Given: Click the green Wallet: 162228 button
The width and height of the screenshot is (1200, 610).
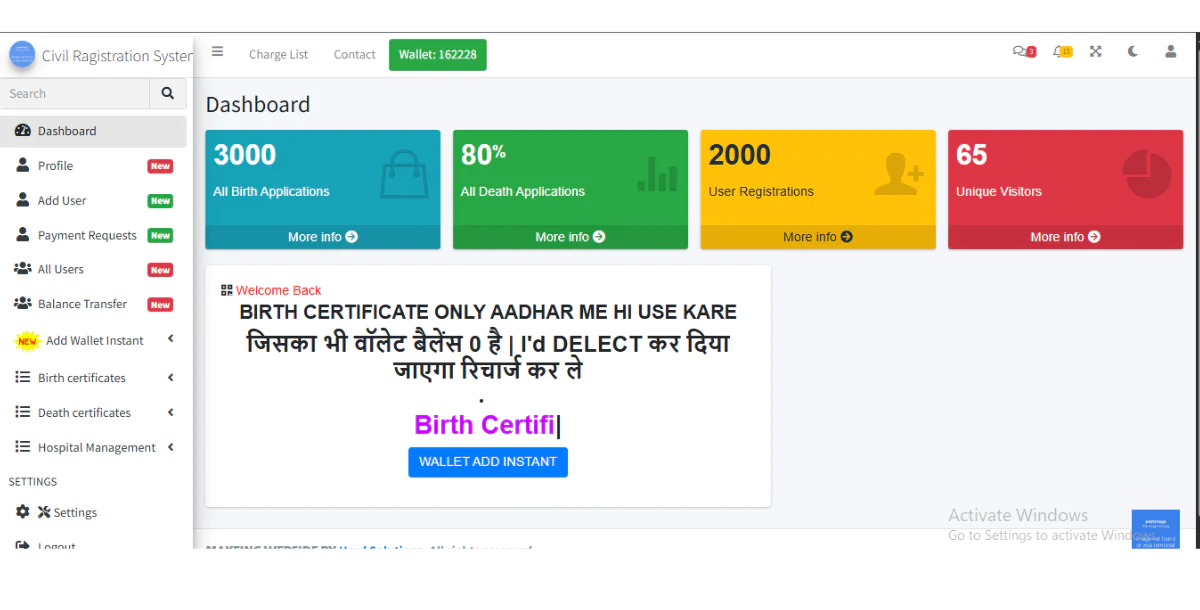Looking at the screenshot, I should 438,55.
